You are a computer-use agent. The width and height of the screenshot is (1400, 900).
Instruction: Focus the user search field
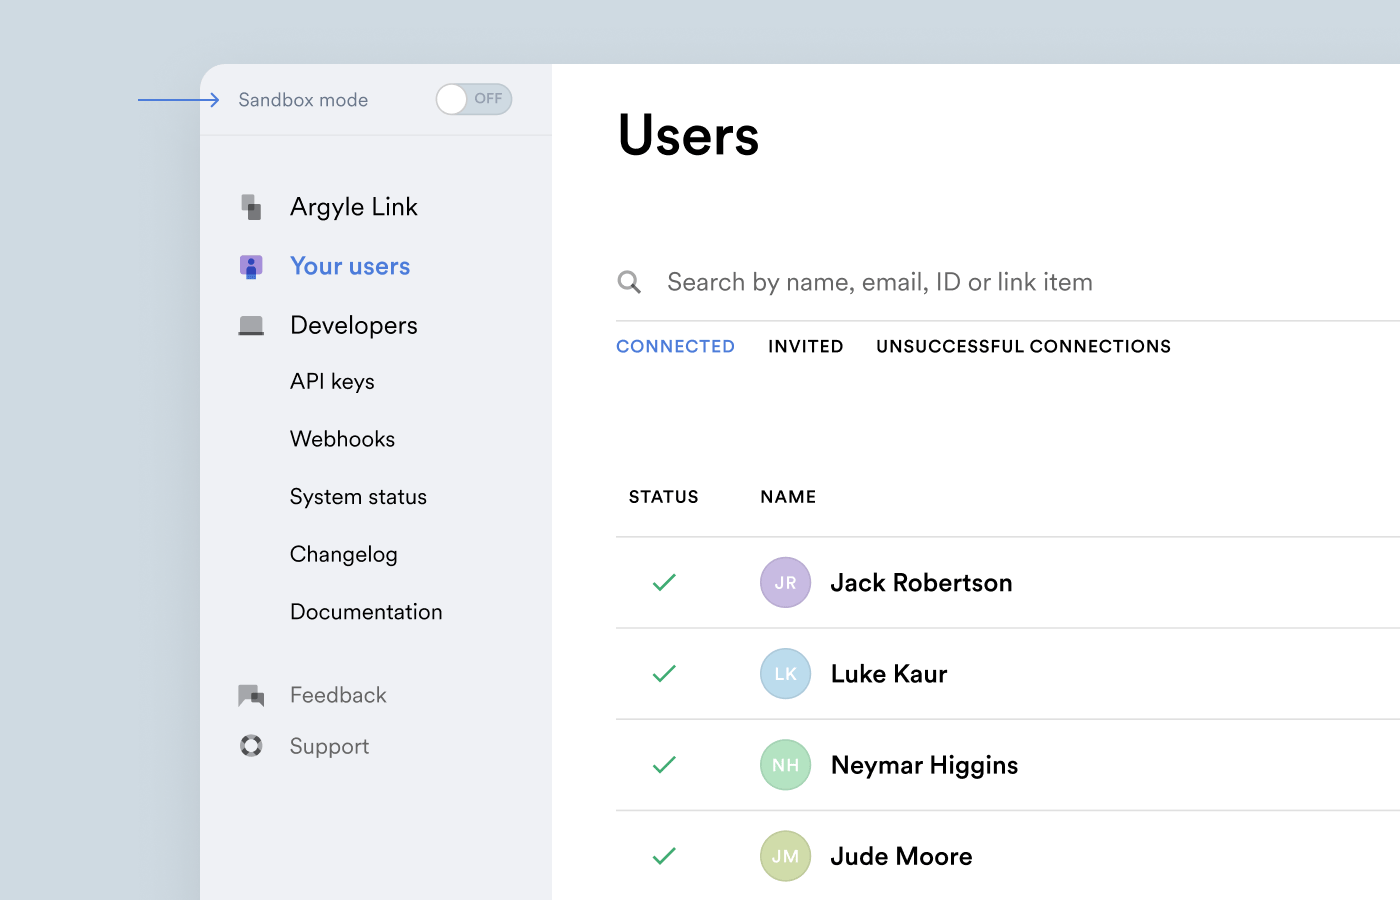(880, 282)
